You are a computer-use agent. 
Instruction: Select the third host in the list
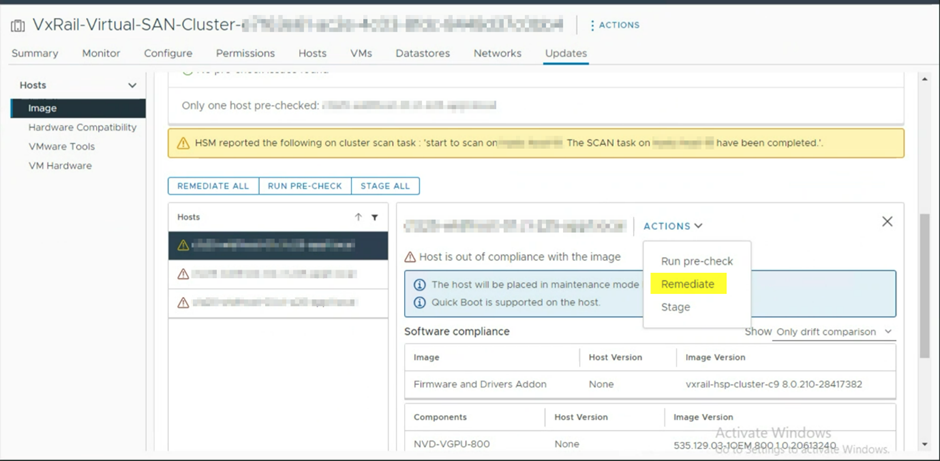278,303
